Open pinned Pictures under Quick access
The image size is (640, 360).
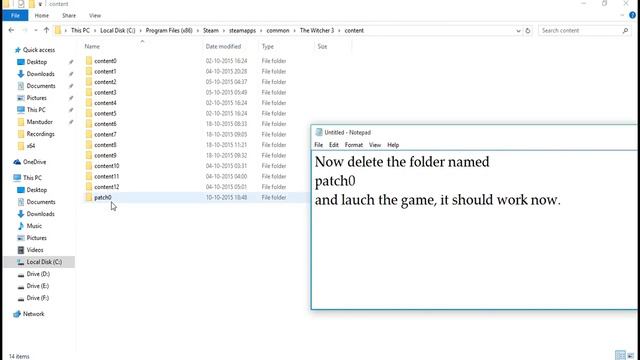pyautogui.click(x=37, y=98)
